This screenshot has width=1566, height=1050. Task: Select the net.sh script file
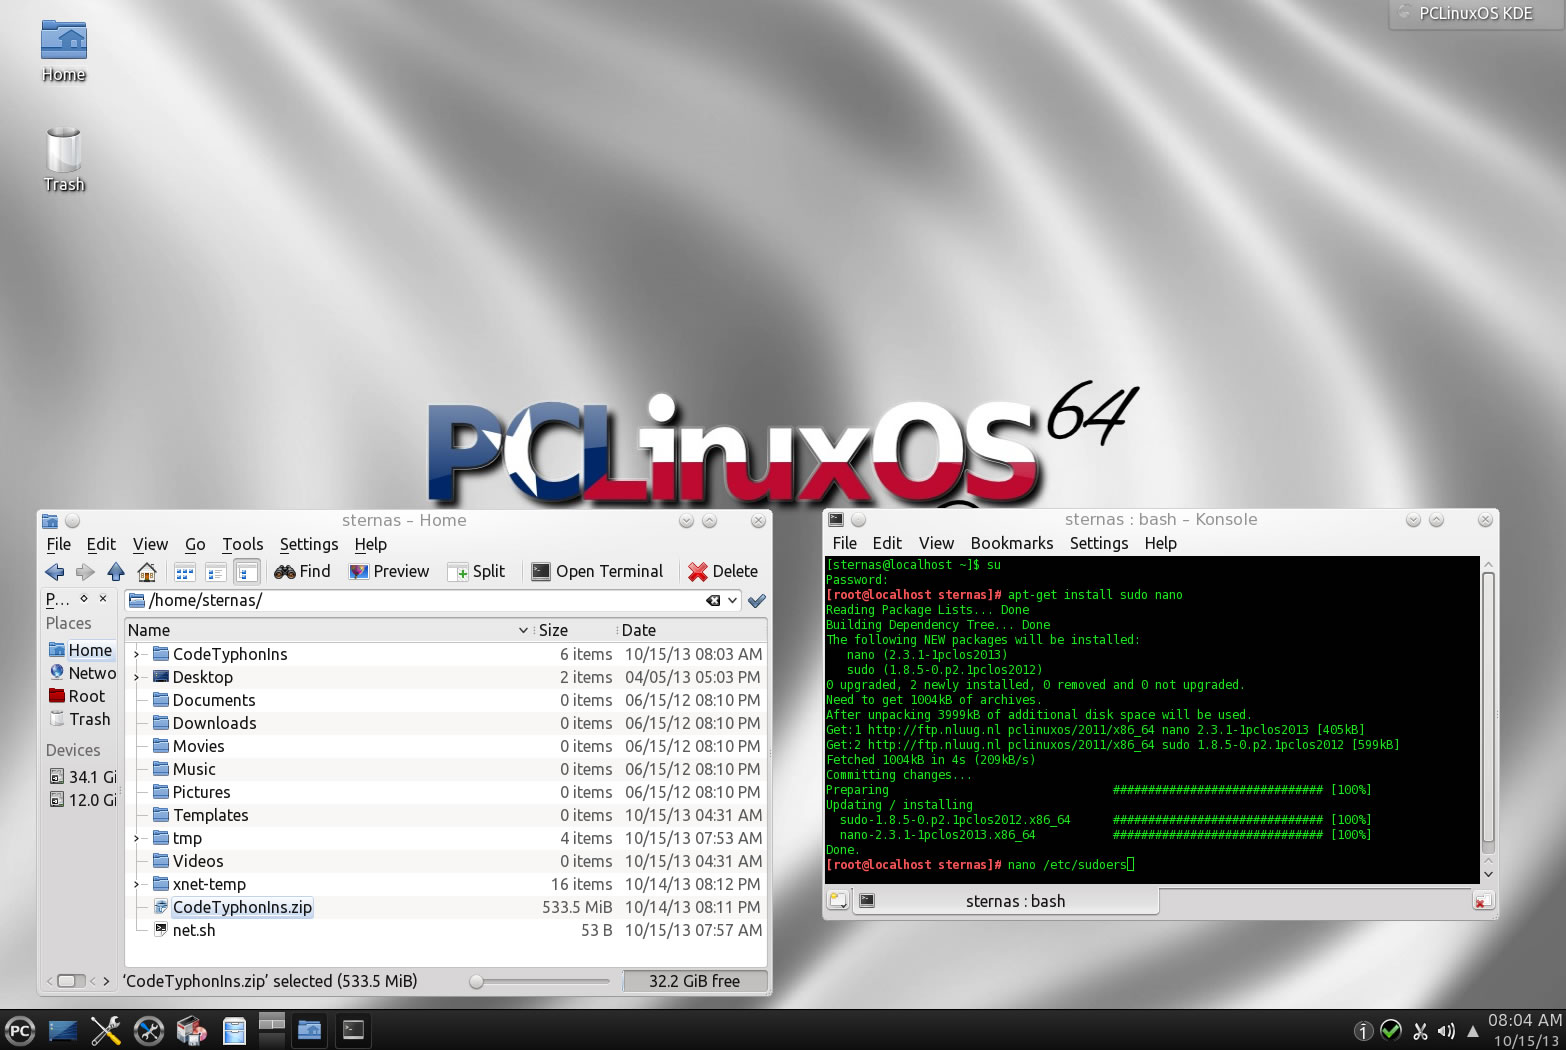[x=446, y=930]
